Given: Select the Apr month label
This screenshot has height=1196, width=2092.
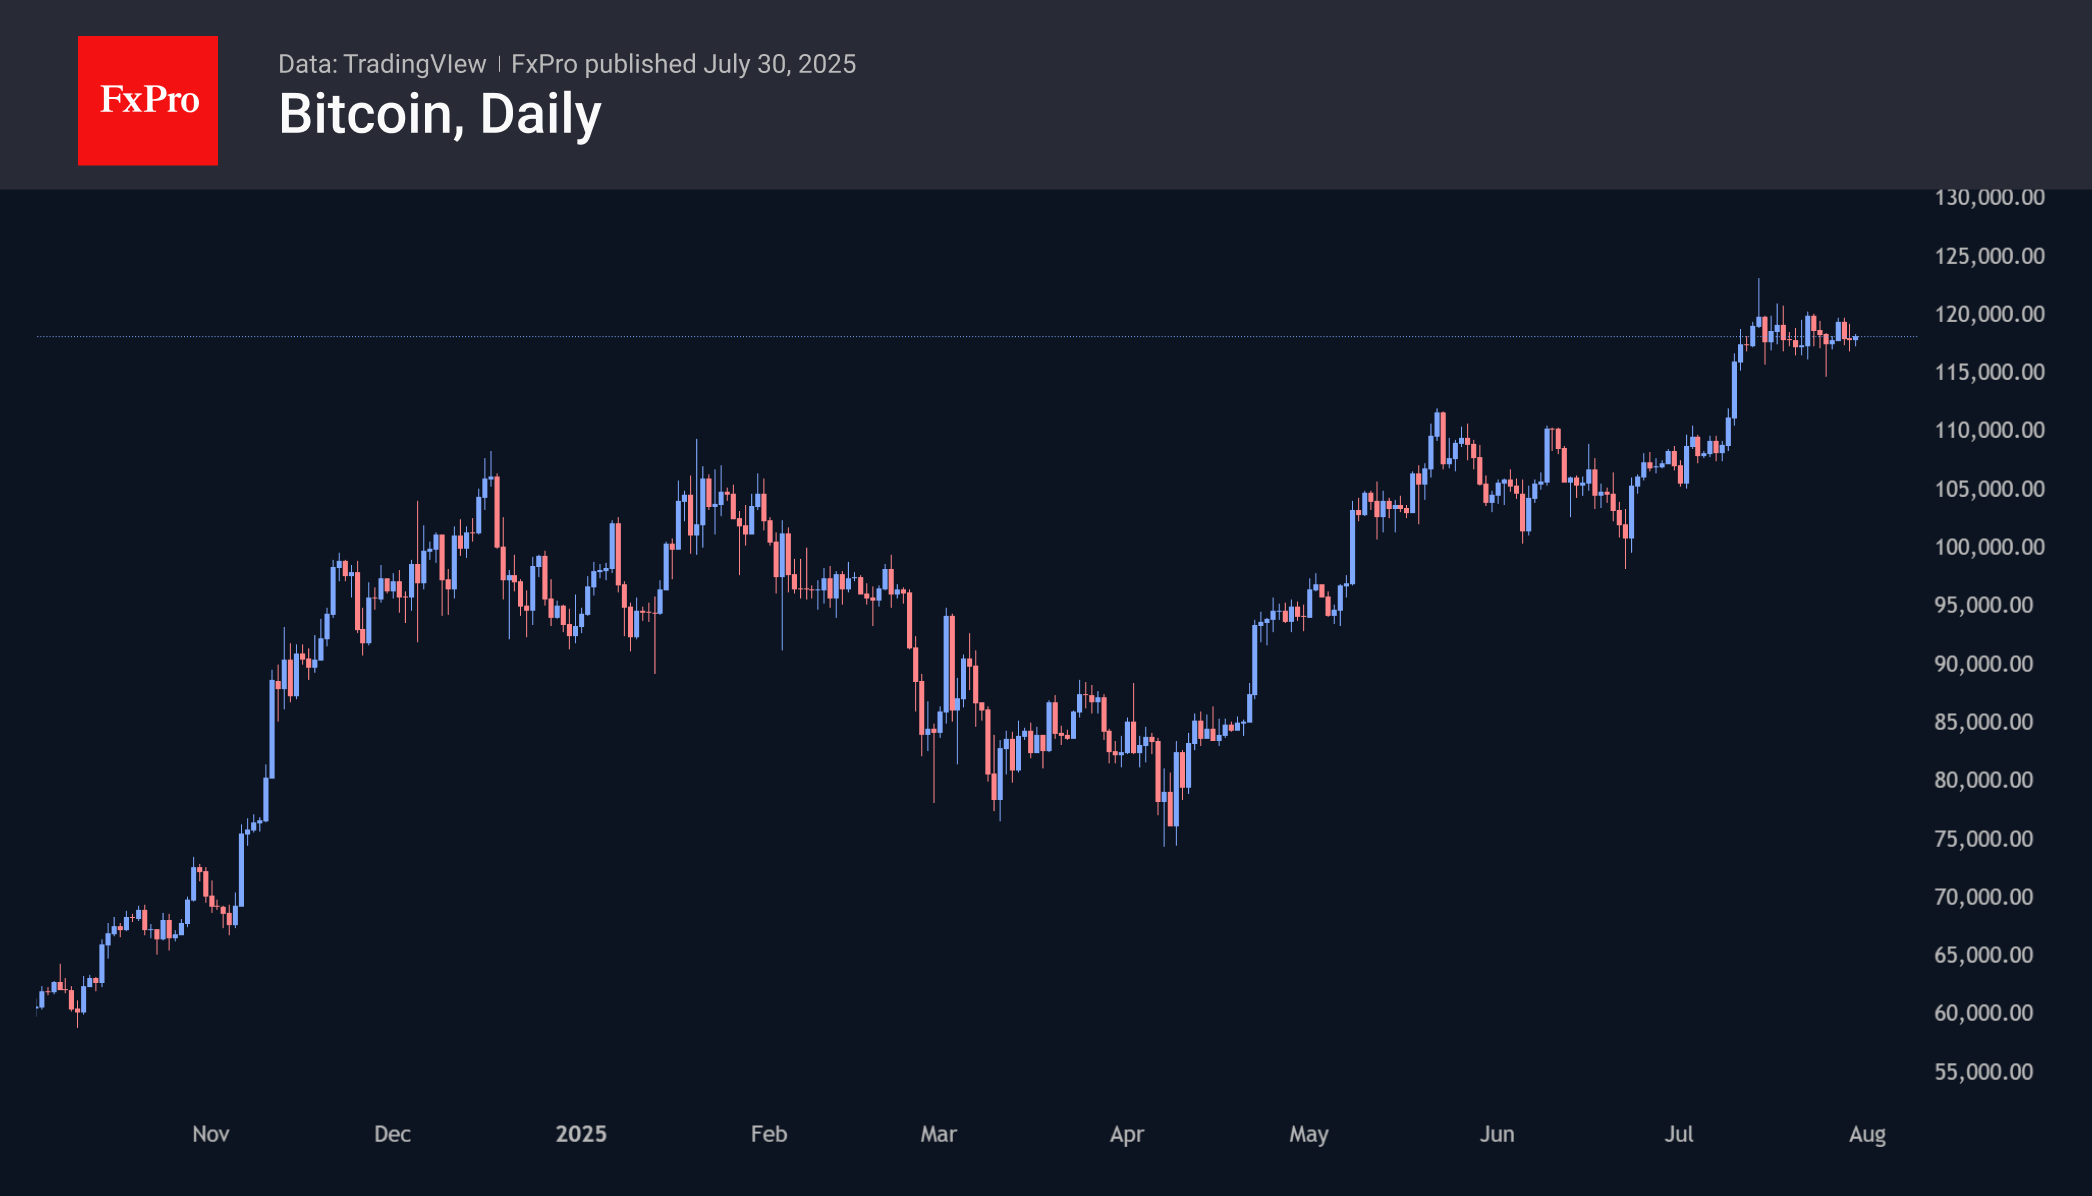Looking at the screenshot, I should point(1127,1134).
